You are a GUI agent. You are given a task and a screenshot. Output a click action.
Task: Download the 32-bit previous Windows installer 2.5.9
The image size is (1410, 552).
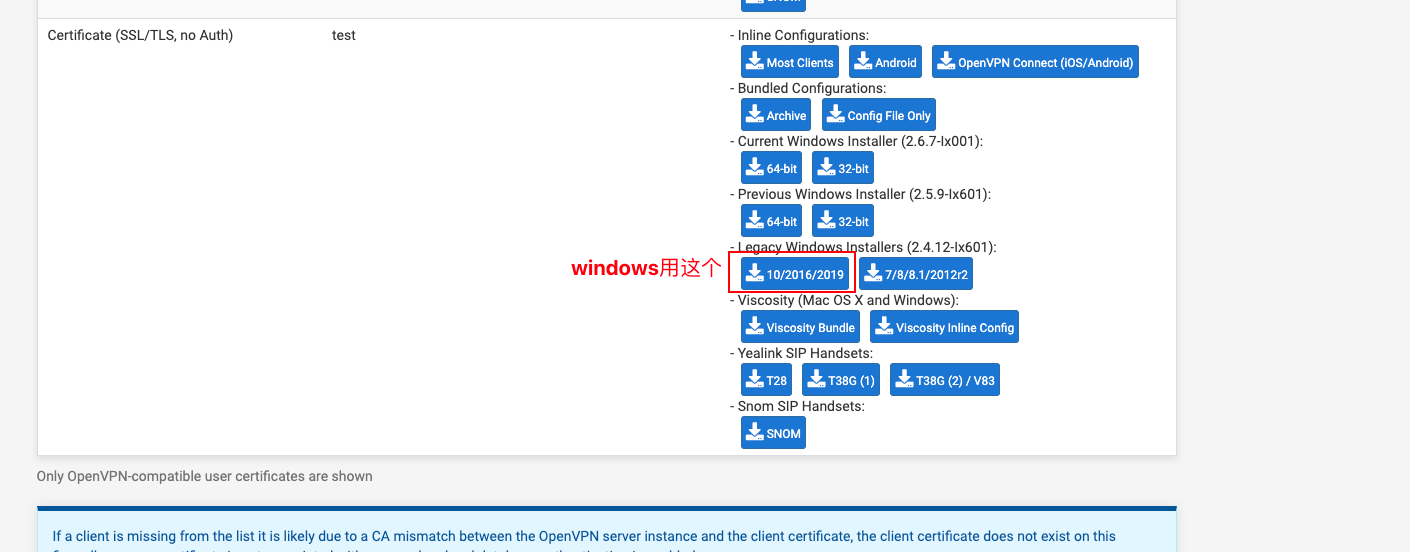pyautogui.click(x=843, y=221)
